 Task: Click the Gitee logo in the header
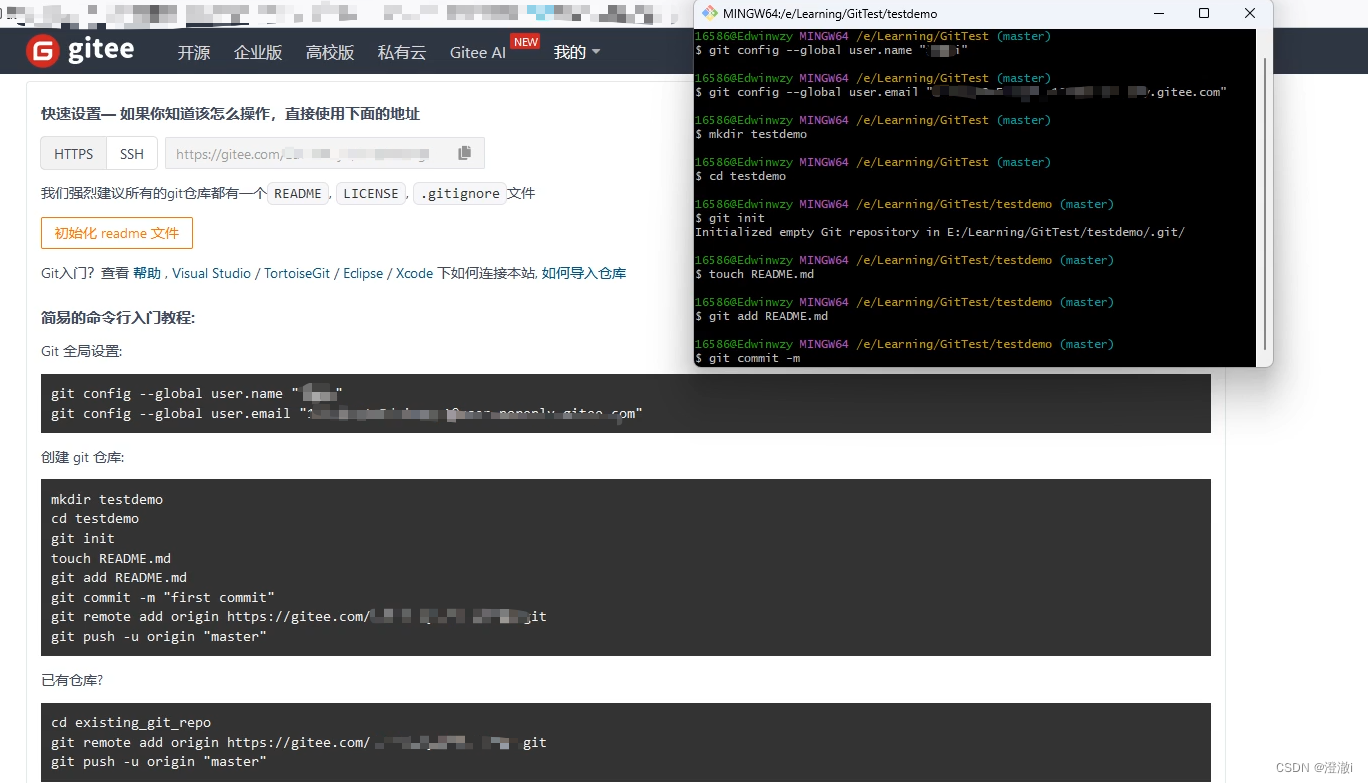click(x=80, y=51)
